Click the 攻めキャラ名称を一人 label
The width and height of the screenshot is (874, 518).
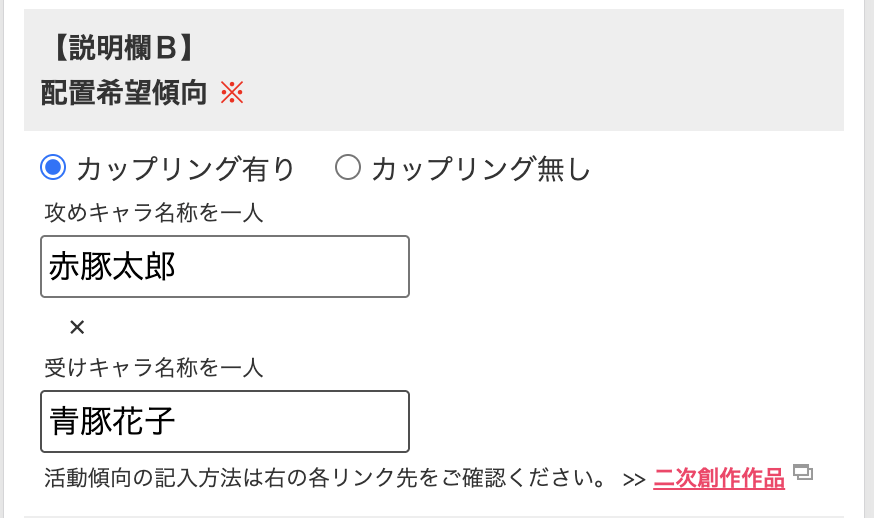[153, 213]
